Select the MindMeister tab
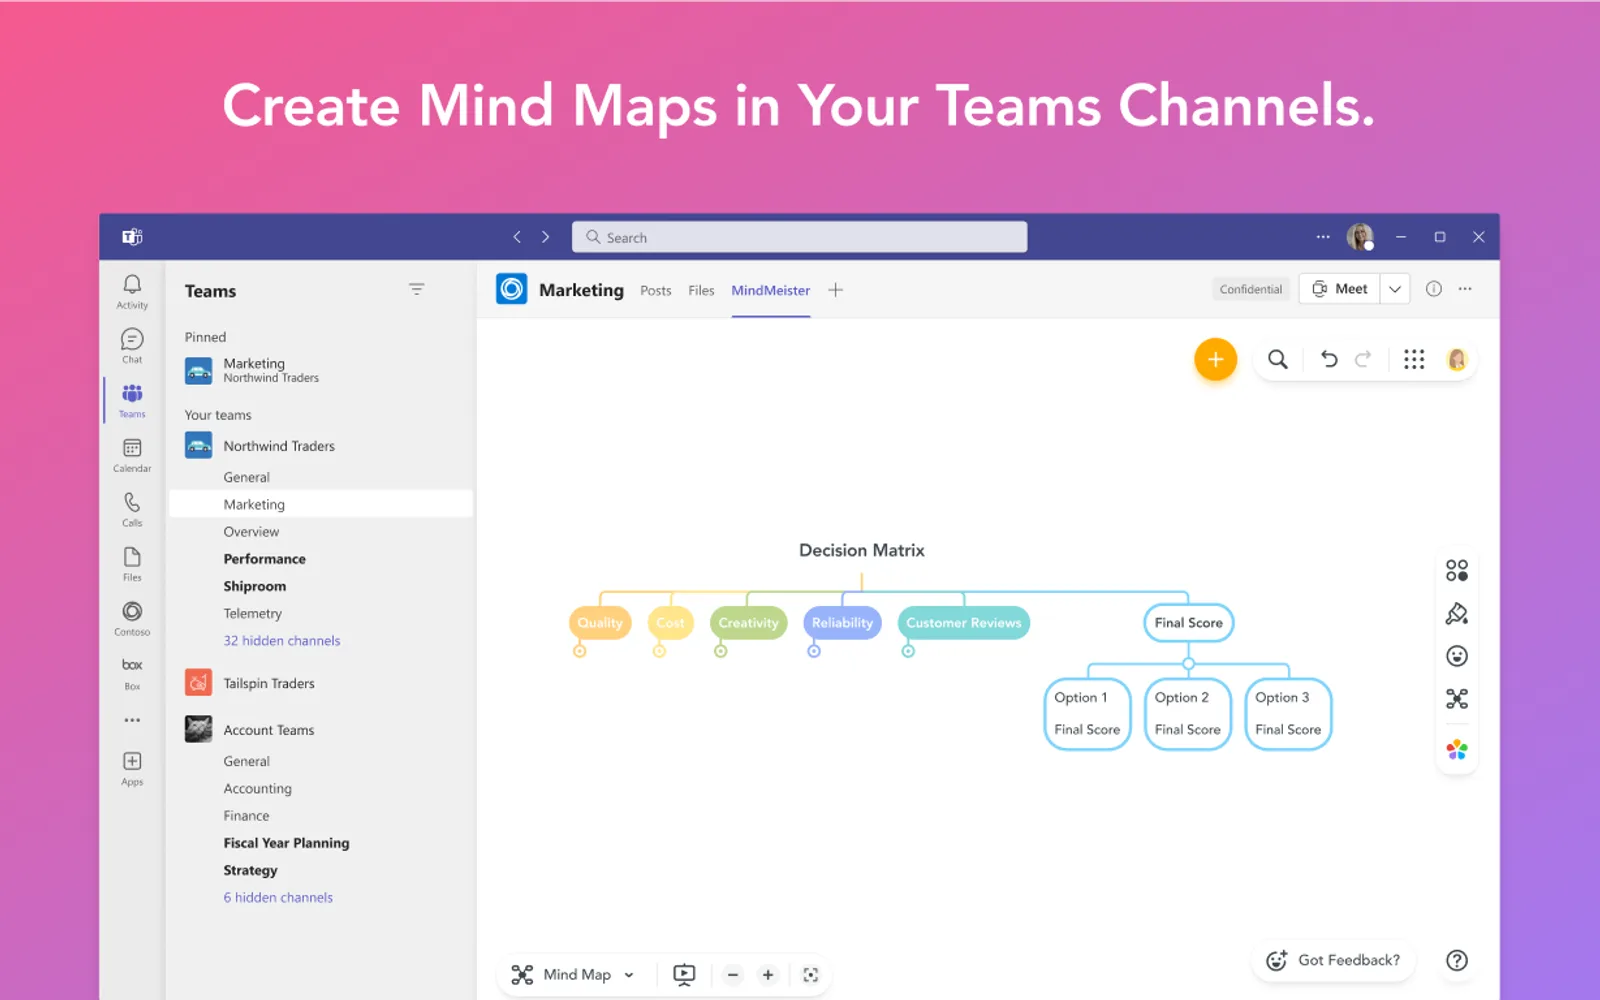Image resolution: width=1600 pixels, height=1000 pixels. point(771,291)
